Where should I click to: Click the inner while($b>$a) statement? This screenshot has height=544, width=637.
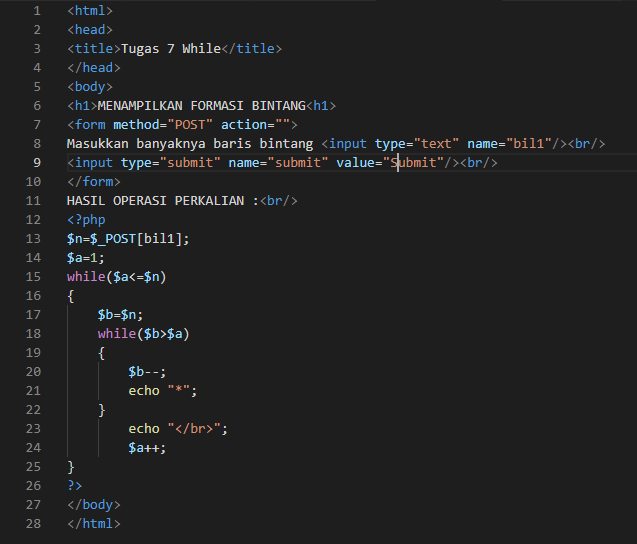click(143, 334)
